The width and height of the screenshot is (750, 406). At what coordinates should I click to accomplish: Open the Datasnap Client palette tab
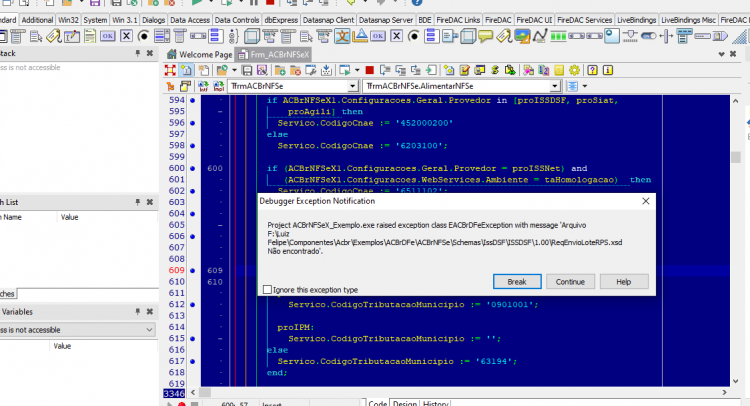(x=328, y=20)
